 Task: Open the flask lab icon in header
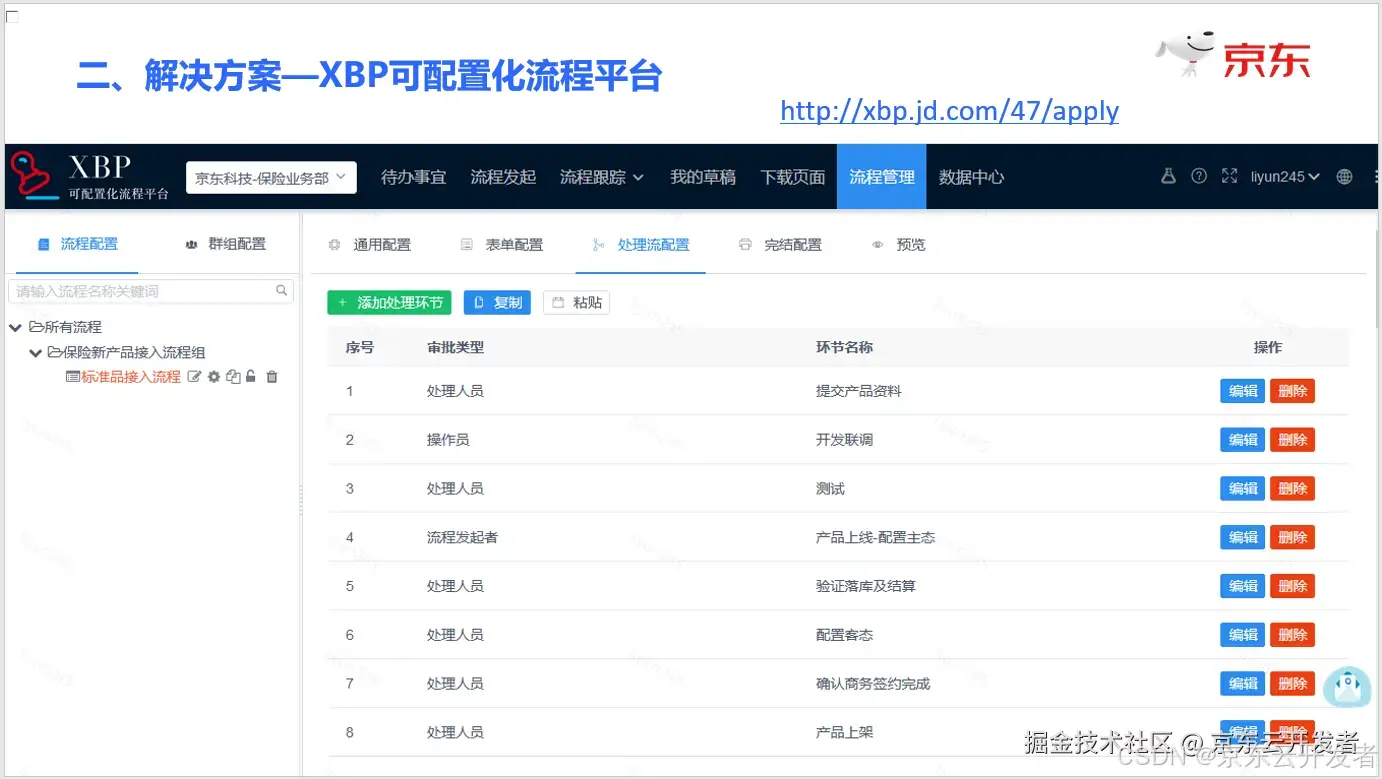(x=1168, y=176)
